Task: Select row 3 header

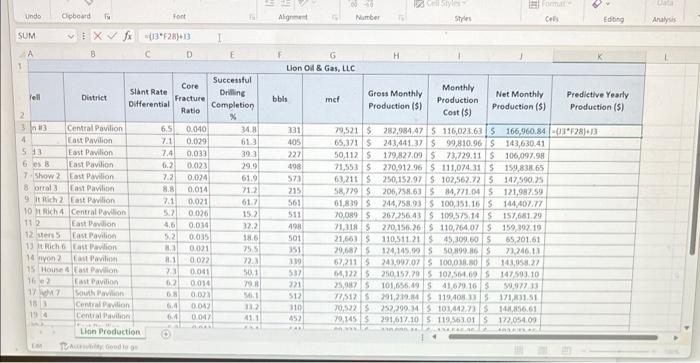Action: (x=23, y=128)
